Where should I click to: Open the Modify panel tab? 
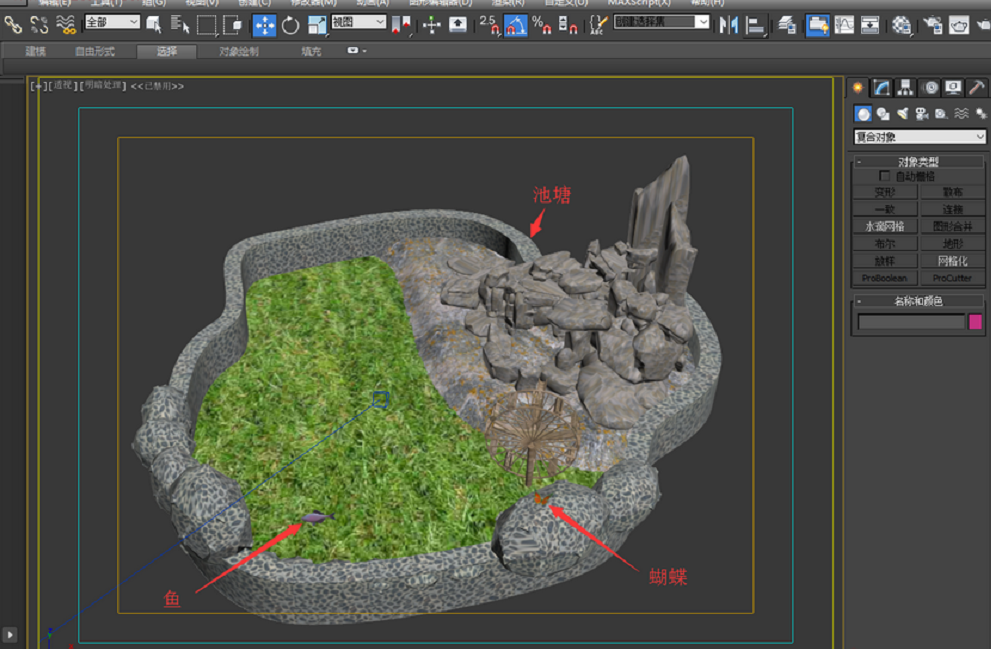[x=881, y=88]
